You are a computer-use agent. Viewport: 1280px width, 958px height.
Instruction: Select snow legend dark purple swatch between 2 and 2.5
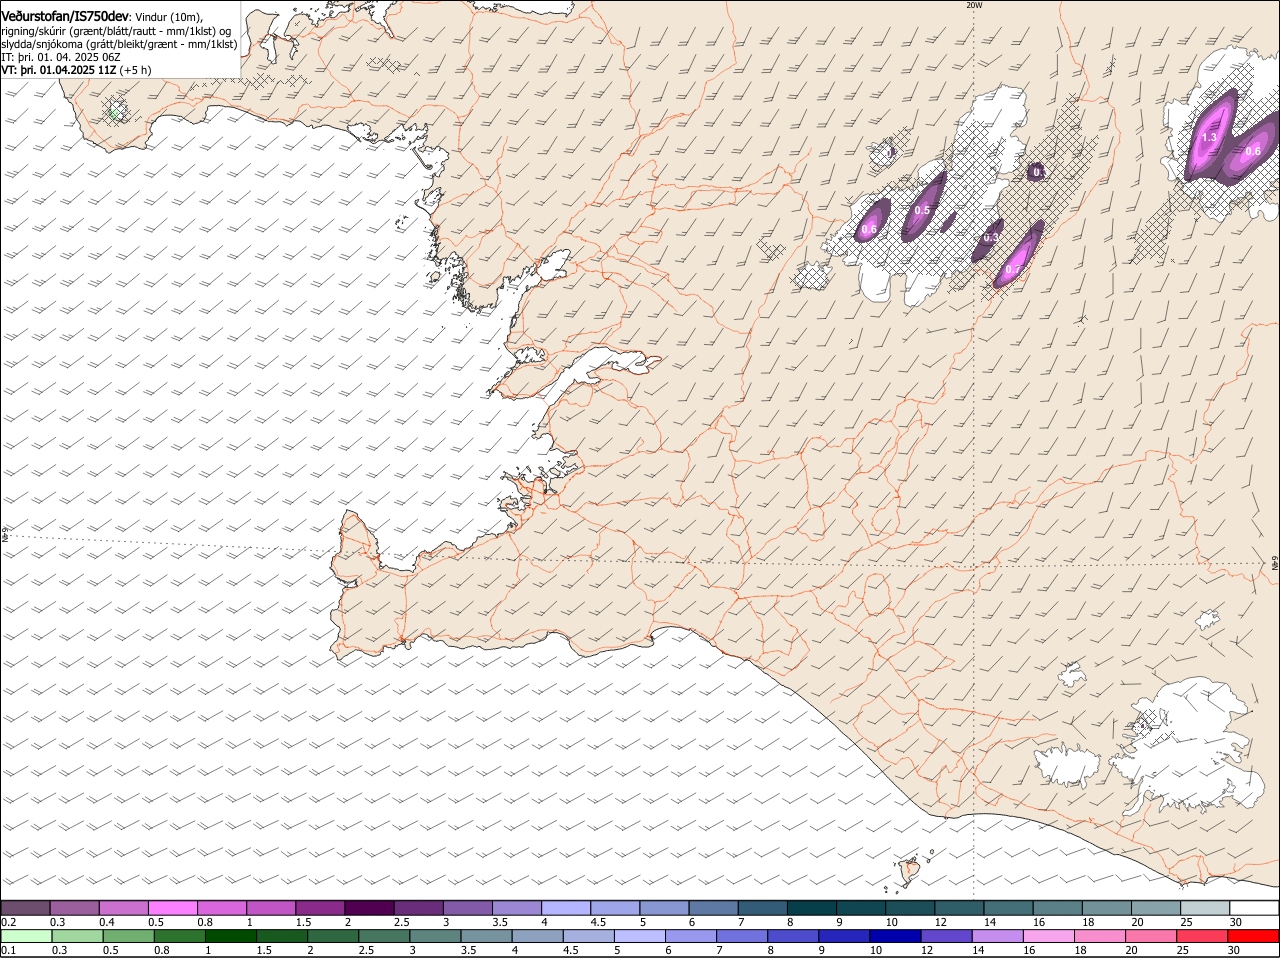point(369,908)
